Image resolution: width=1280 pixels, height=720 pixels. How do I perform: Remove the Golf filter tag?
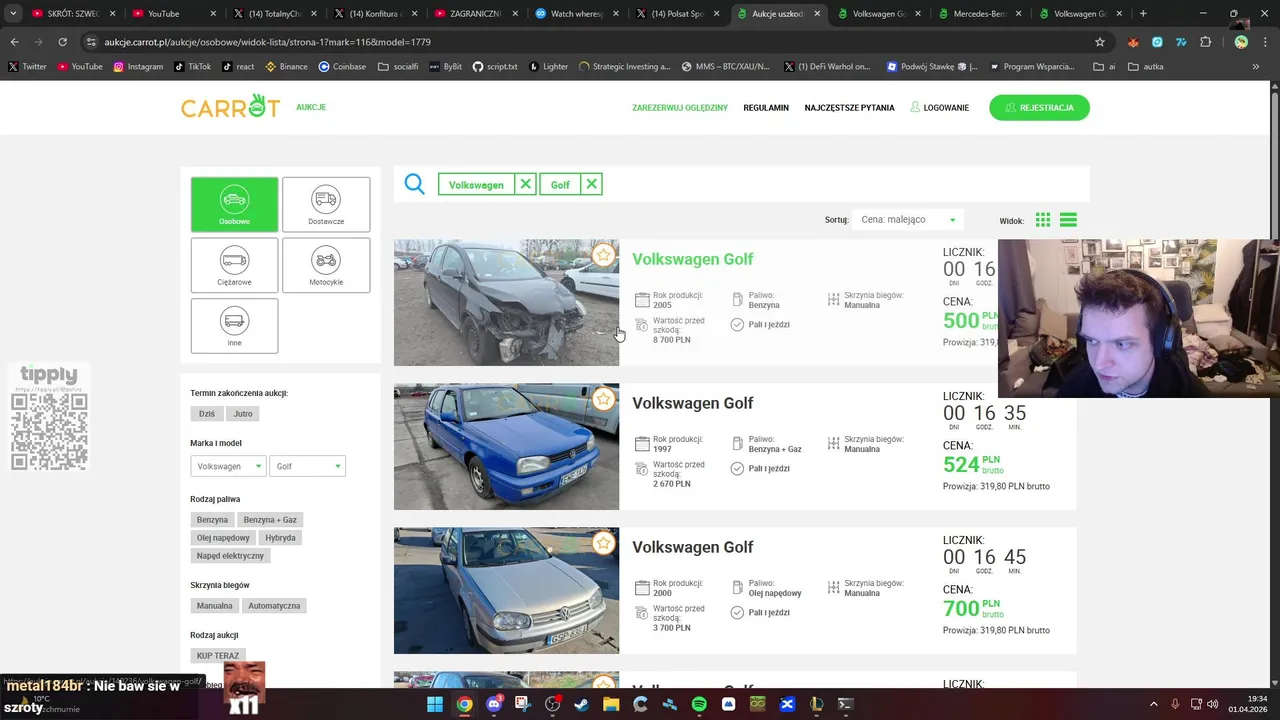click(x=591, y=184)
